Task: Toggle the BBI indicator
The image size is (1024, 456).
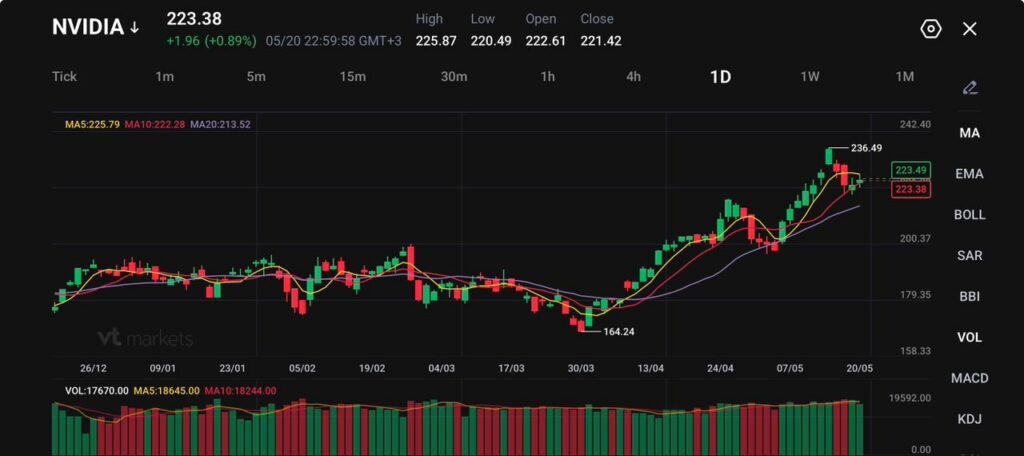Action: (970, 297)
